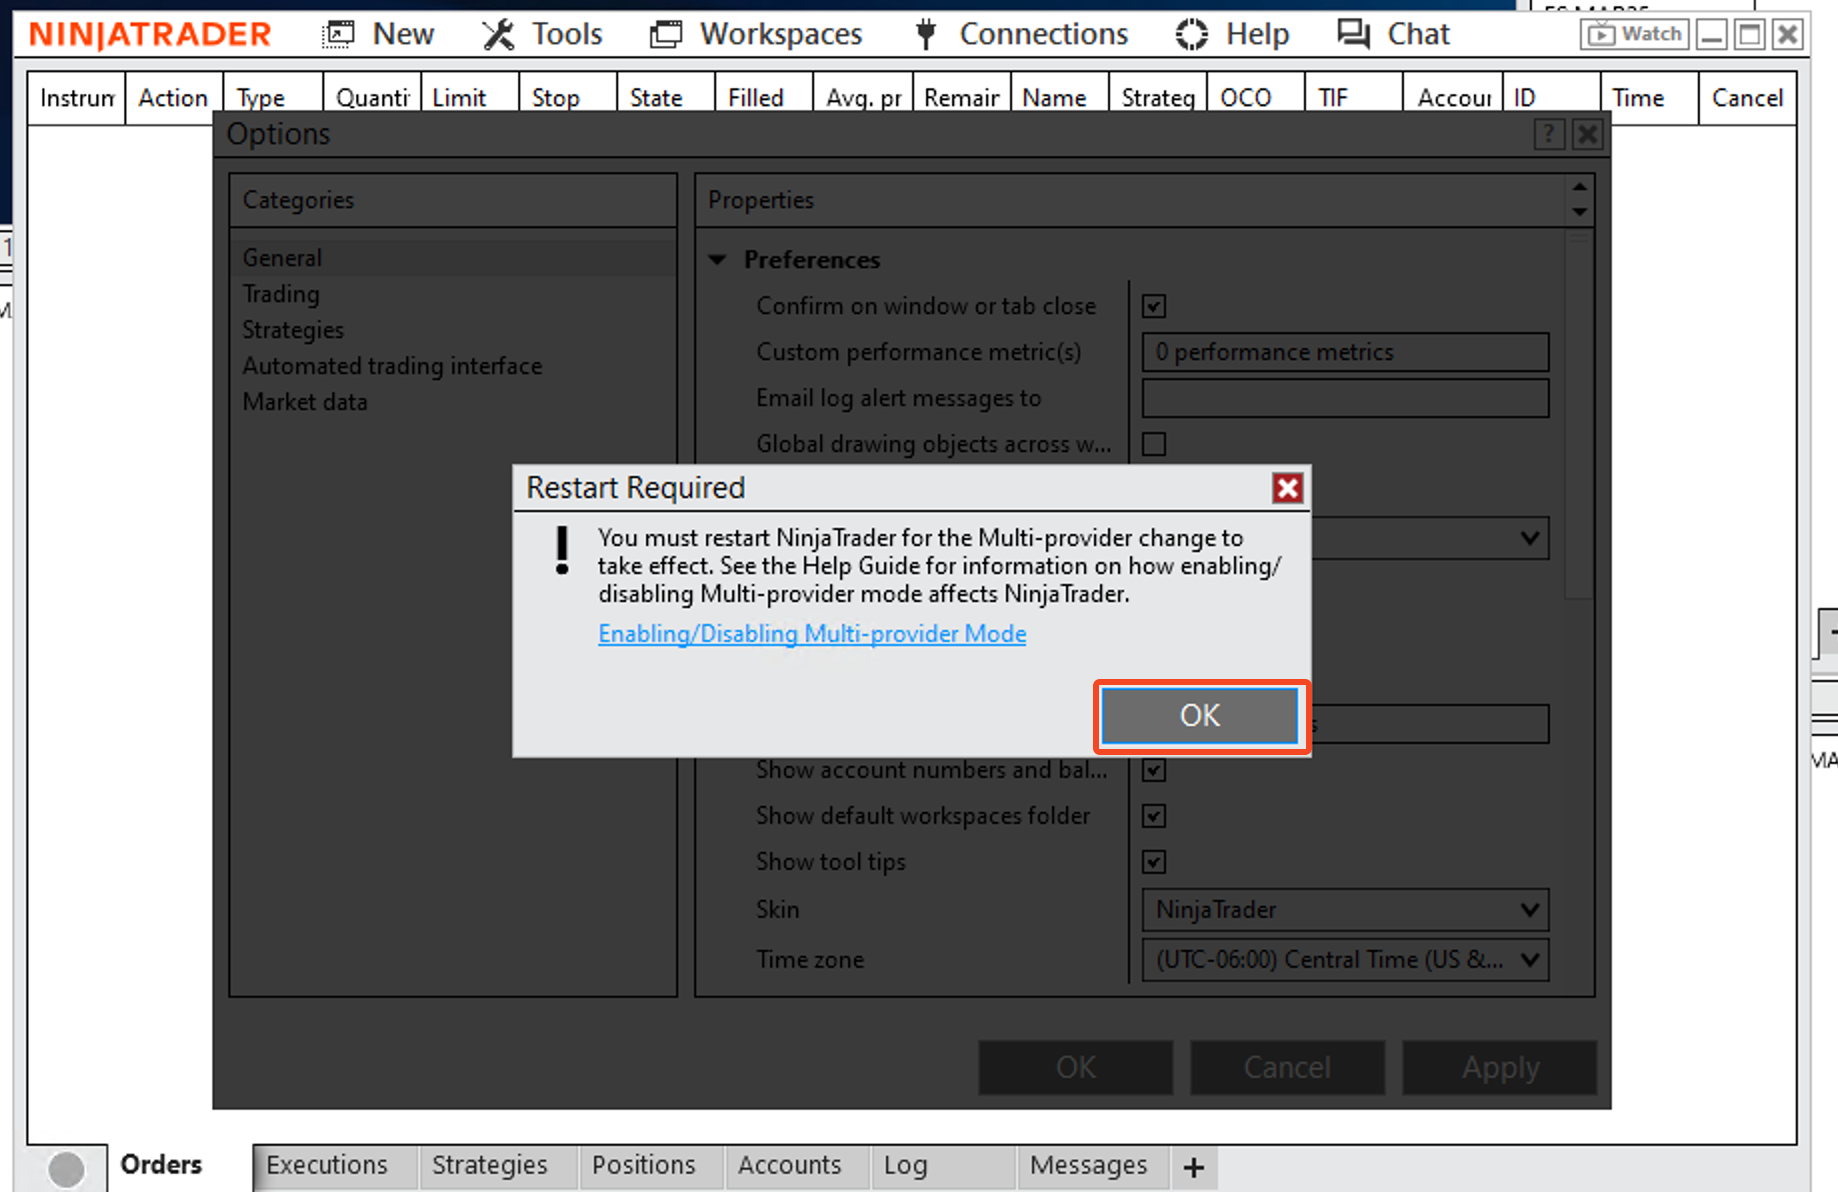This screenshot has height=1192, width=1838.
Task: Close the Restart Required dialog with red X
Action: click(x=1287, y=488)
